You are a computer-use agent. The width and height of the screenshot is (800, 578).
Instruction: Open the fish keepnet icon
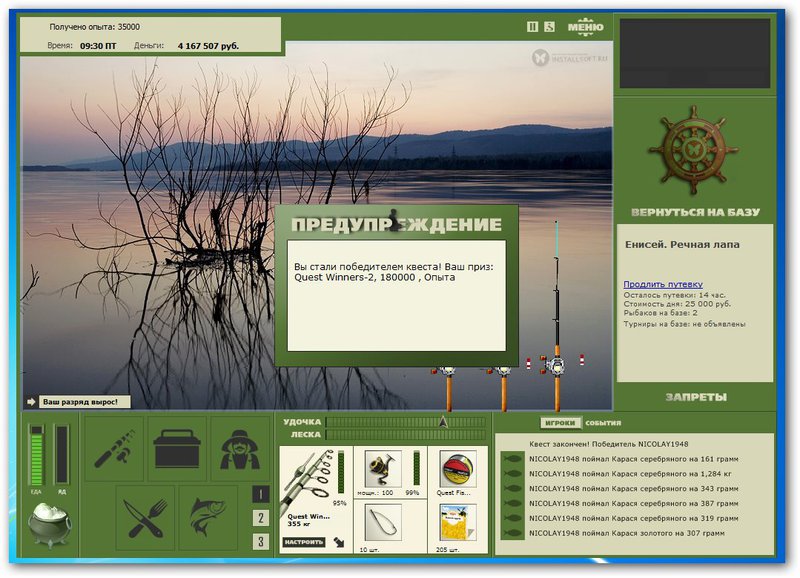pyautogui.click(x=208, y=518)
